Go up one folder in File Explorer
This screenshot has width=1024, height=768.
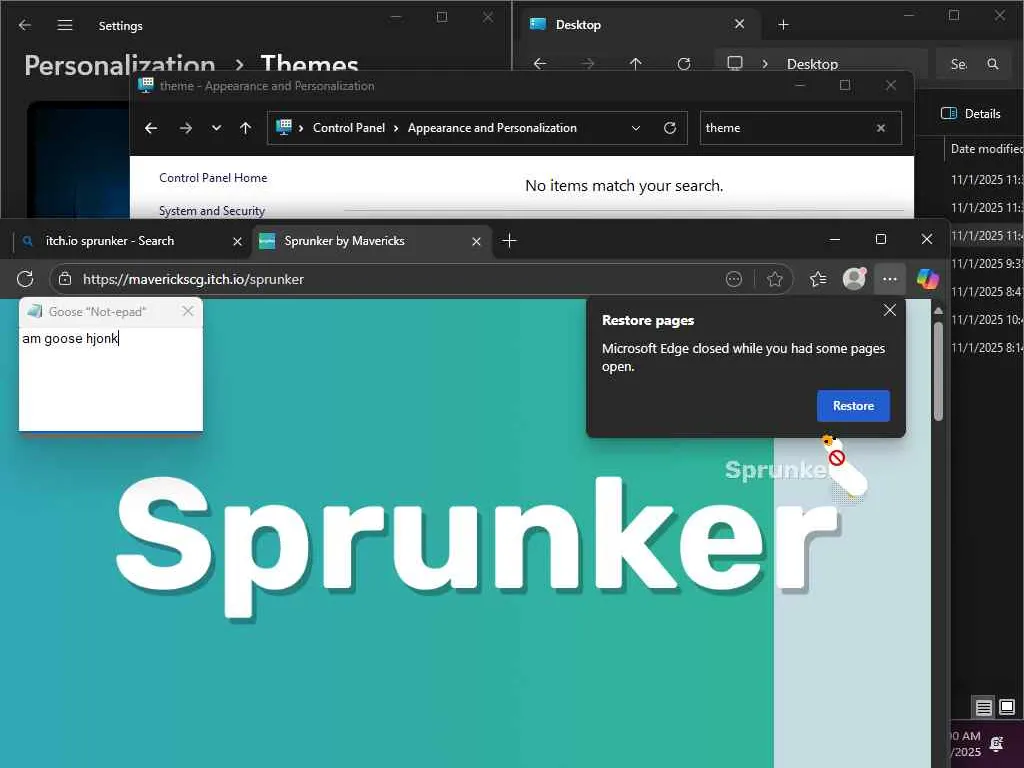[635, 63]
